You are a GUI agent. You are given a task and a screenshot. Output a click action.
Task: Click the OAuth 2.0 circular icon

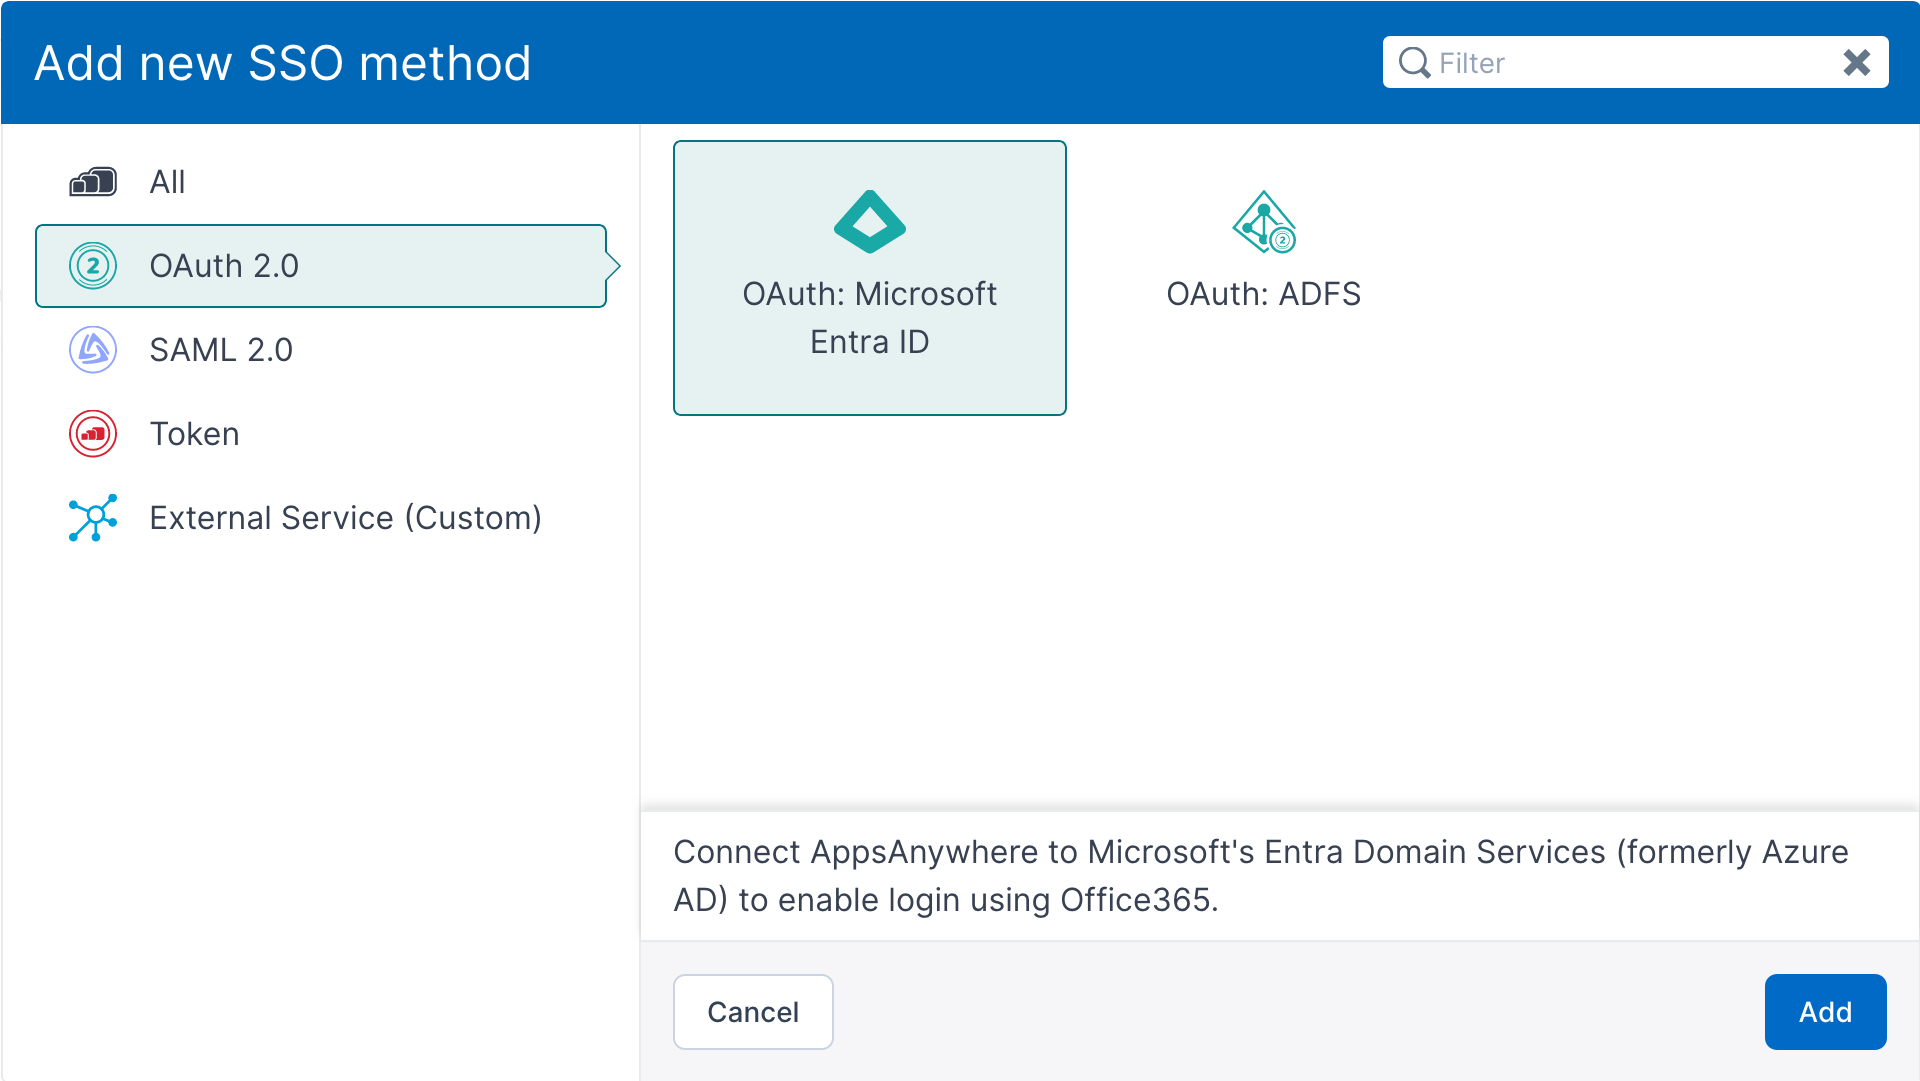tap(93, 266)
